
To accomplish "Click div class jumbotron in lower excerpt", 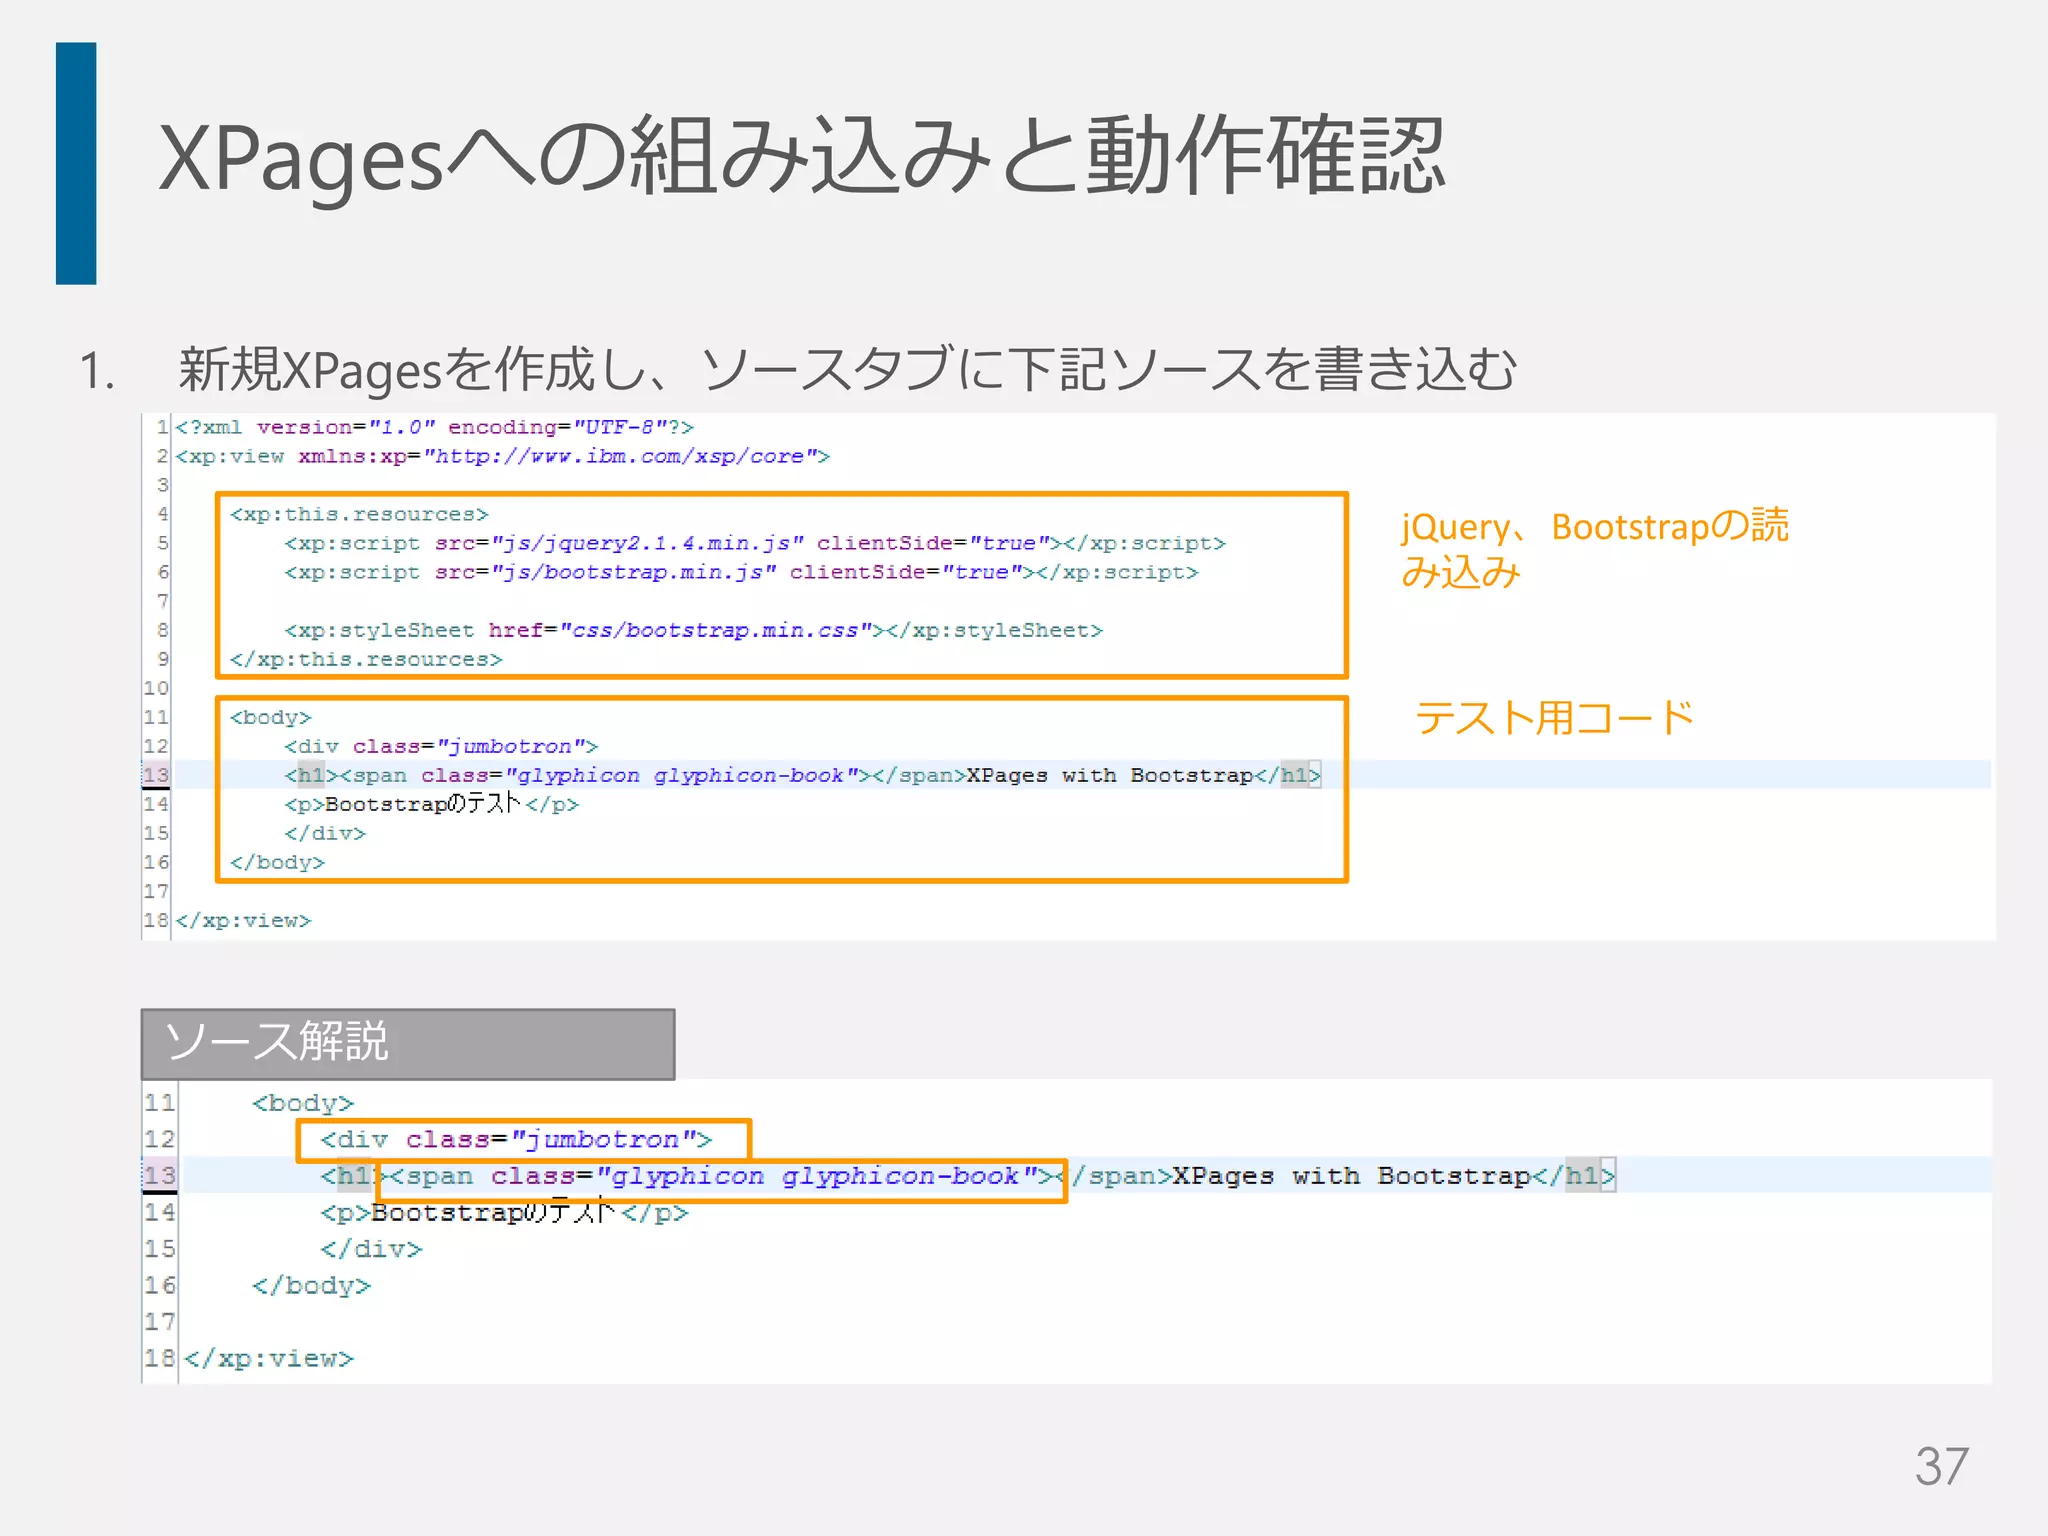I will 516,1139.
